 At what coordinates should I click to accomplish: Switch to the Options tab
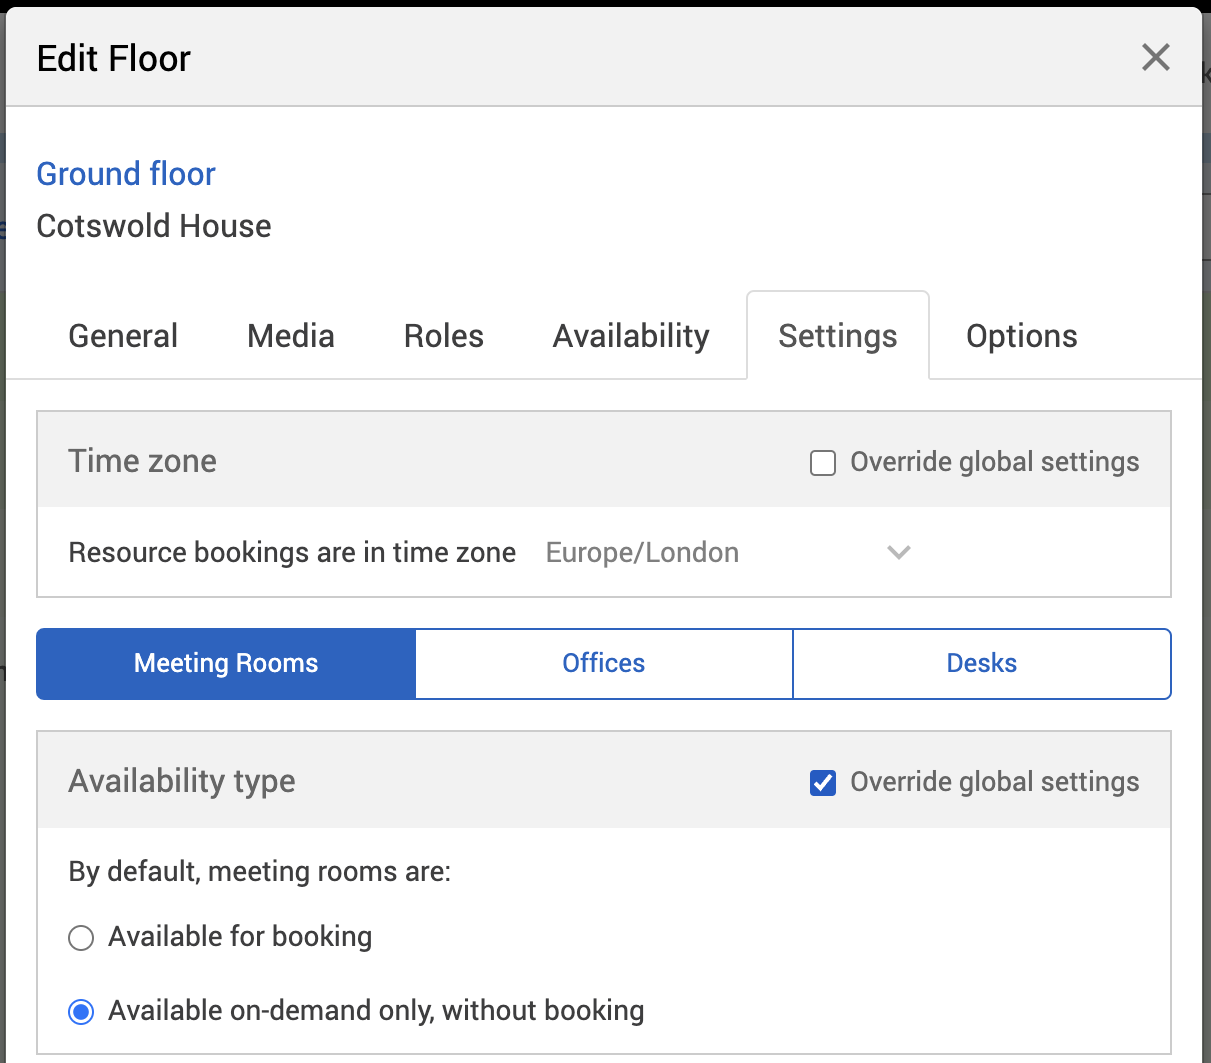point(1021,336)
